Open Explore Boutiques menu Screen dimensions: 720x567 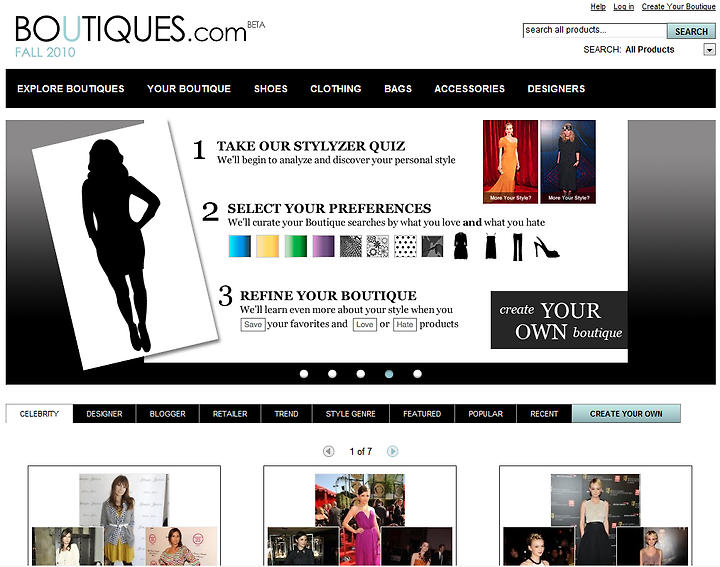(x=71, y=89)
